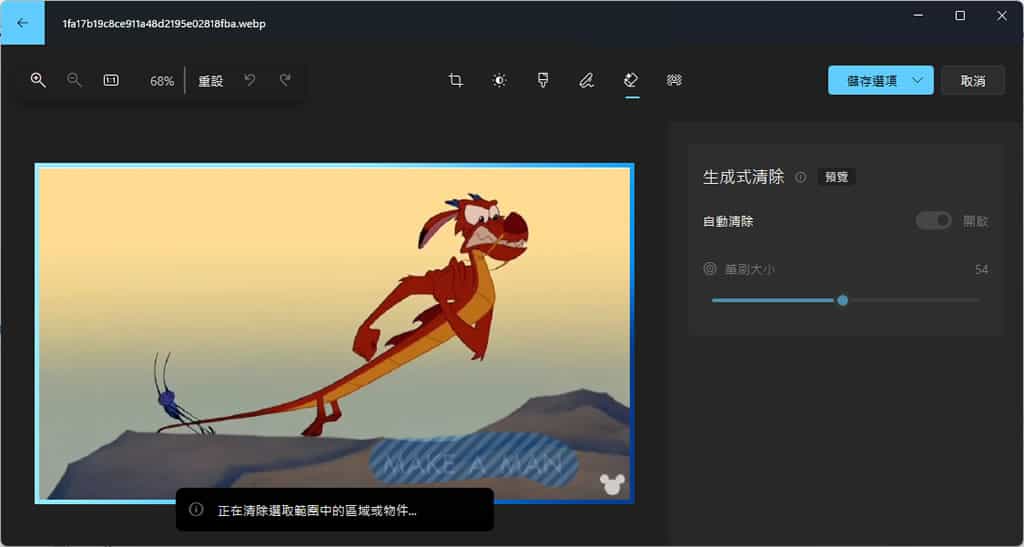Click the info icon in the status toast
Viewport: 1024px width, 547px height.
196,509
